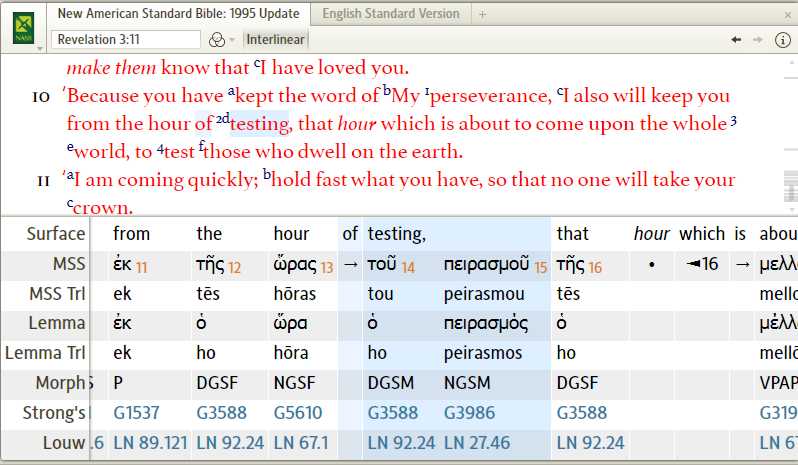Click the Surface row label

point(56,234)
